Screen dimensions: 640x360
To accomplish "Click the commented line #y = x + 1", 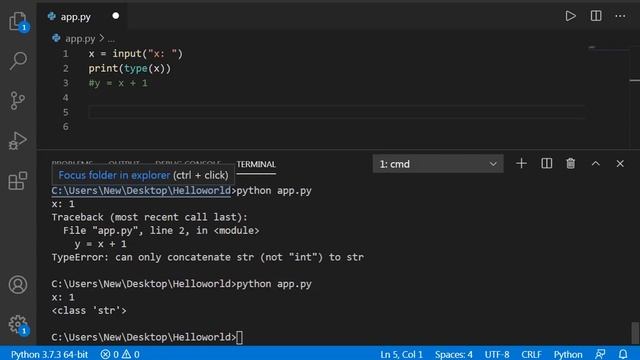I will coord(118,83).
